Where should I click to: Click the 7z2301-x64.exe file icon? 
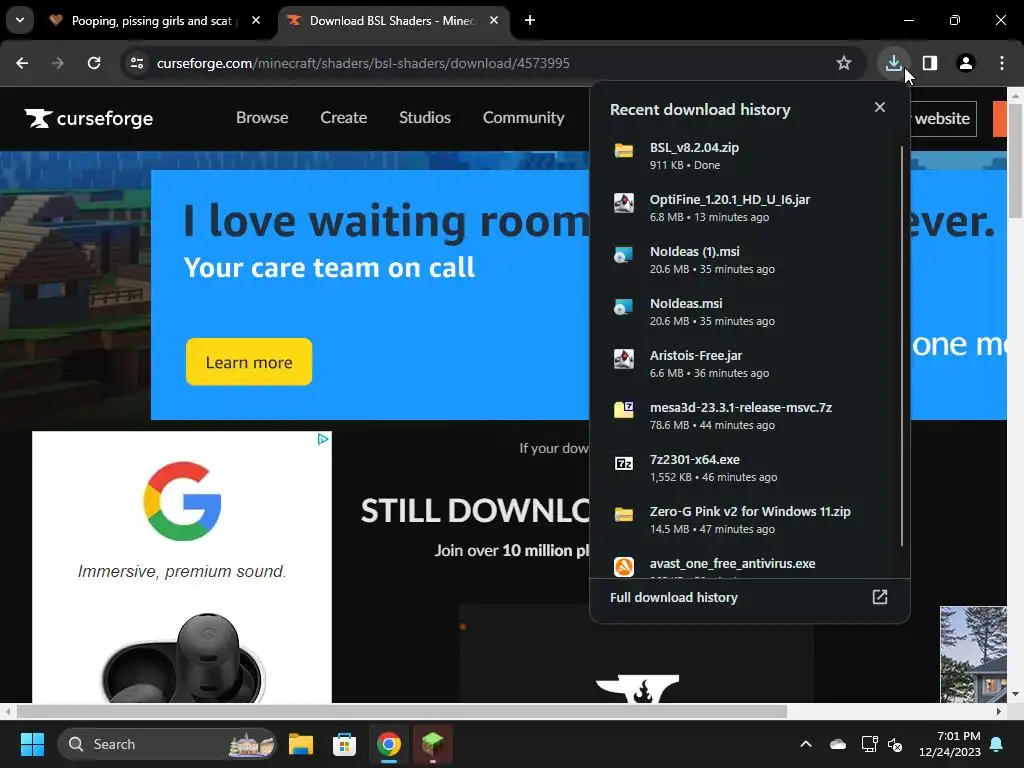pyautogui.click(x=624, y=463)
